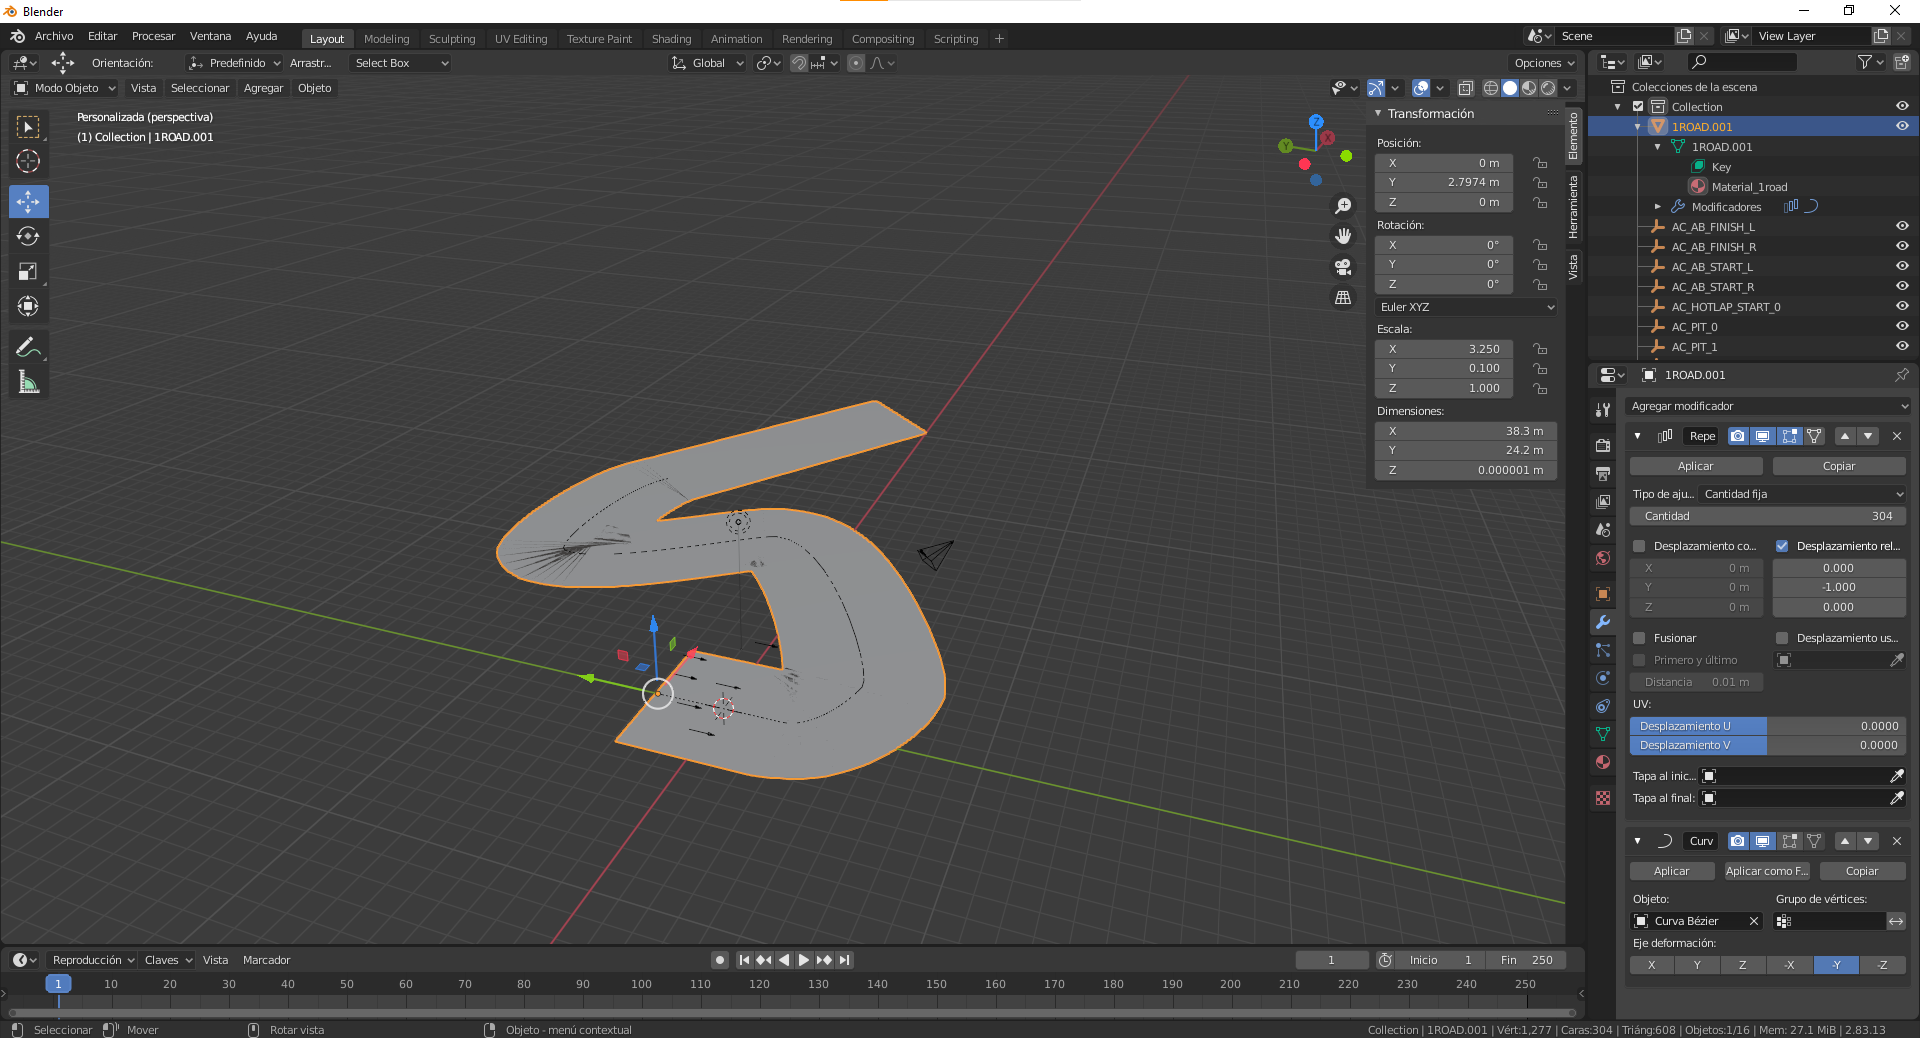
Task: Open Material properties tab icon
Action: coord(1603,762)
